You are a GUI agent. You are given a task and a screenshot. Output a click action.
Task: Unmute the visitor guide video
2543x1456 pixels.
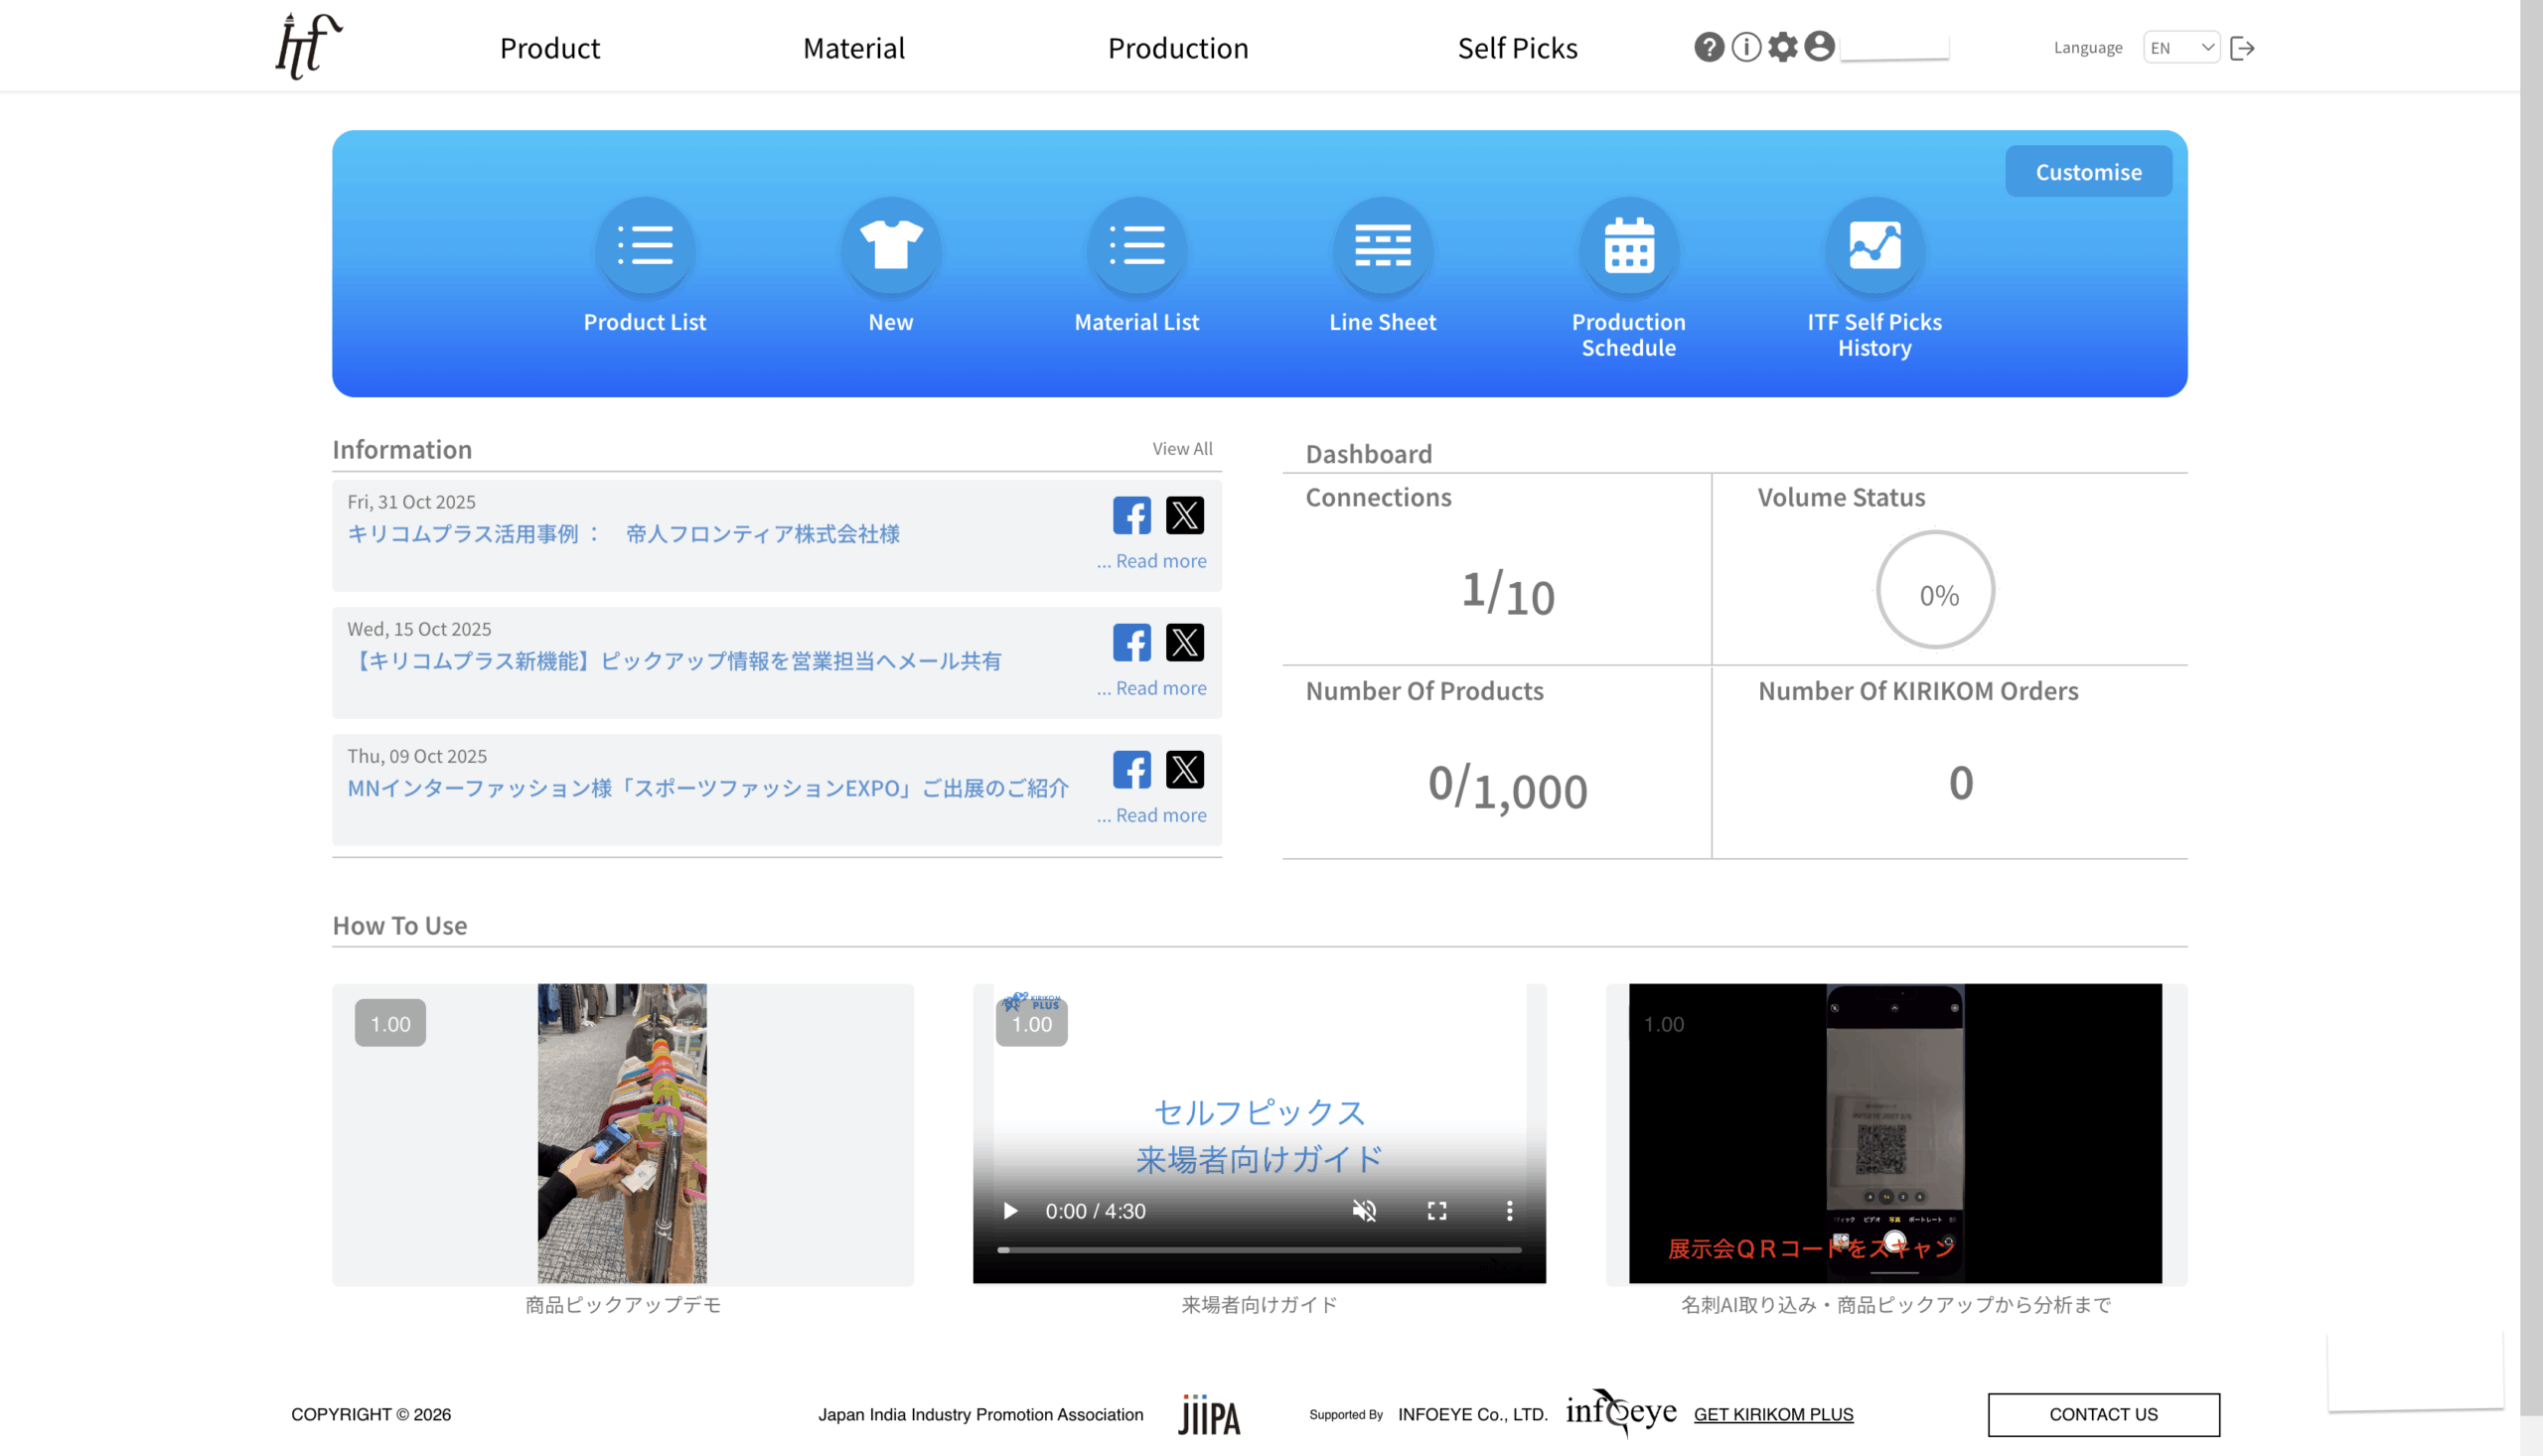1364,1211
